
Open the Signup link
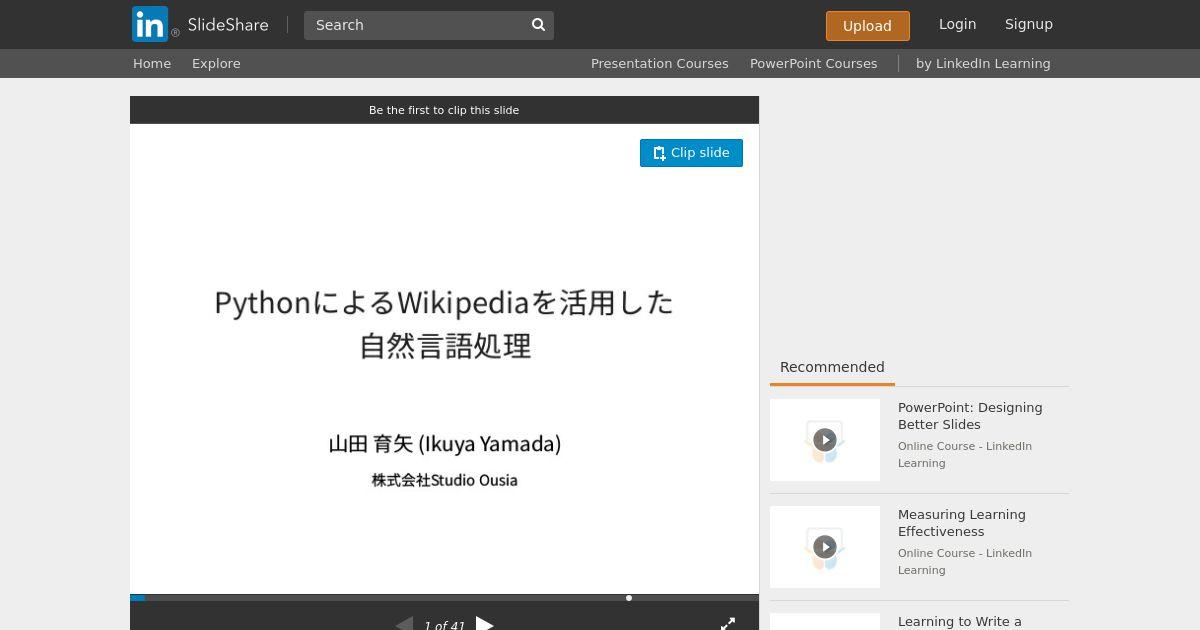pyautogui.click(x=1029, y=24)
